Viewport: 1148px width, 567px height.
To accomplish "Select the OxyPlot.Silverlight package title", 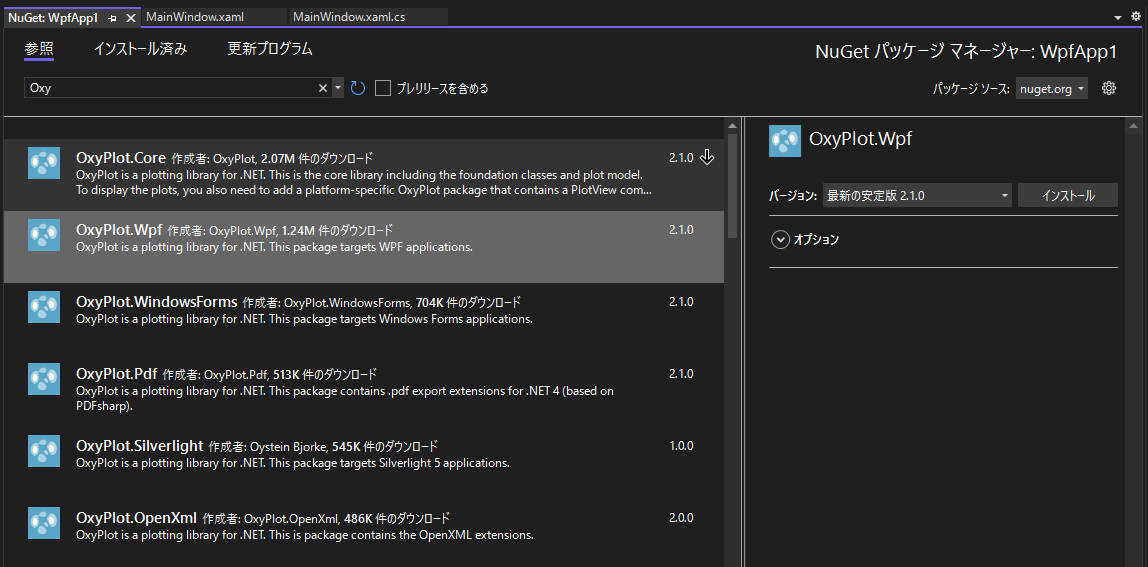I will coord(140,445).
